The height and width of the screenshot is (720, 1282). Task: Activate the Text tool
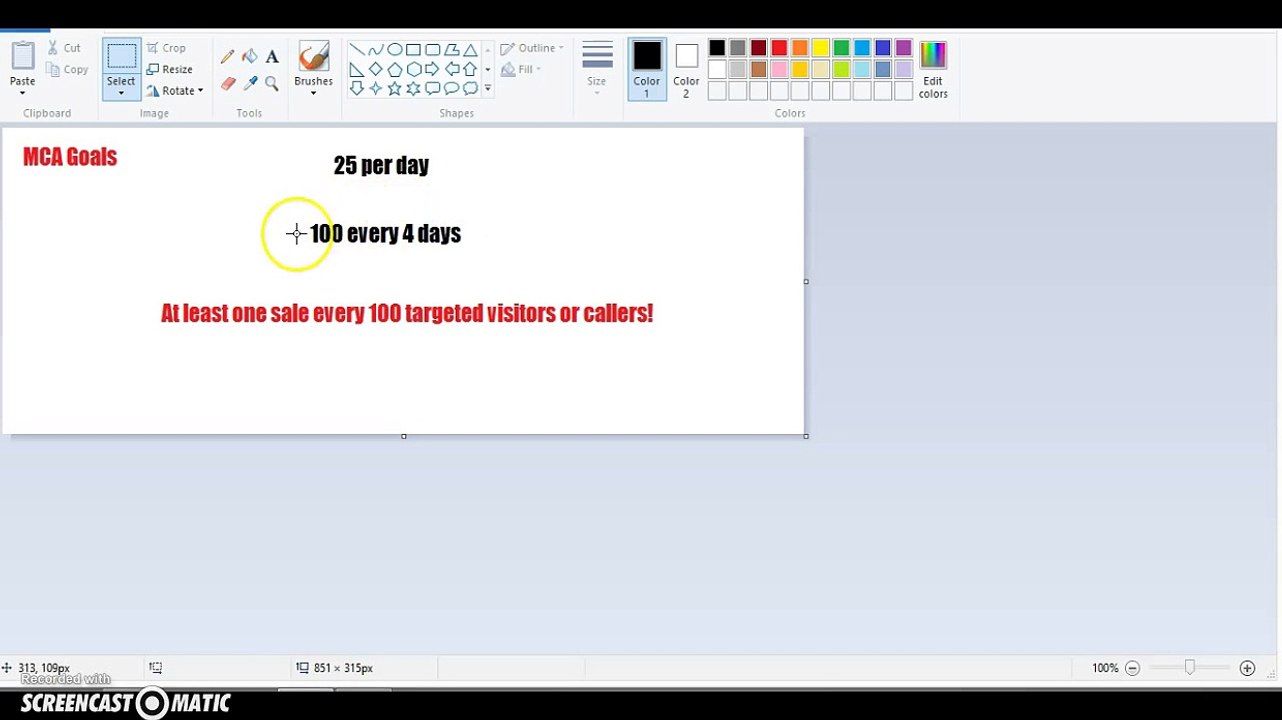[x=272, y=57]
